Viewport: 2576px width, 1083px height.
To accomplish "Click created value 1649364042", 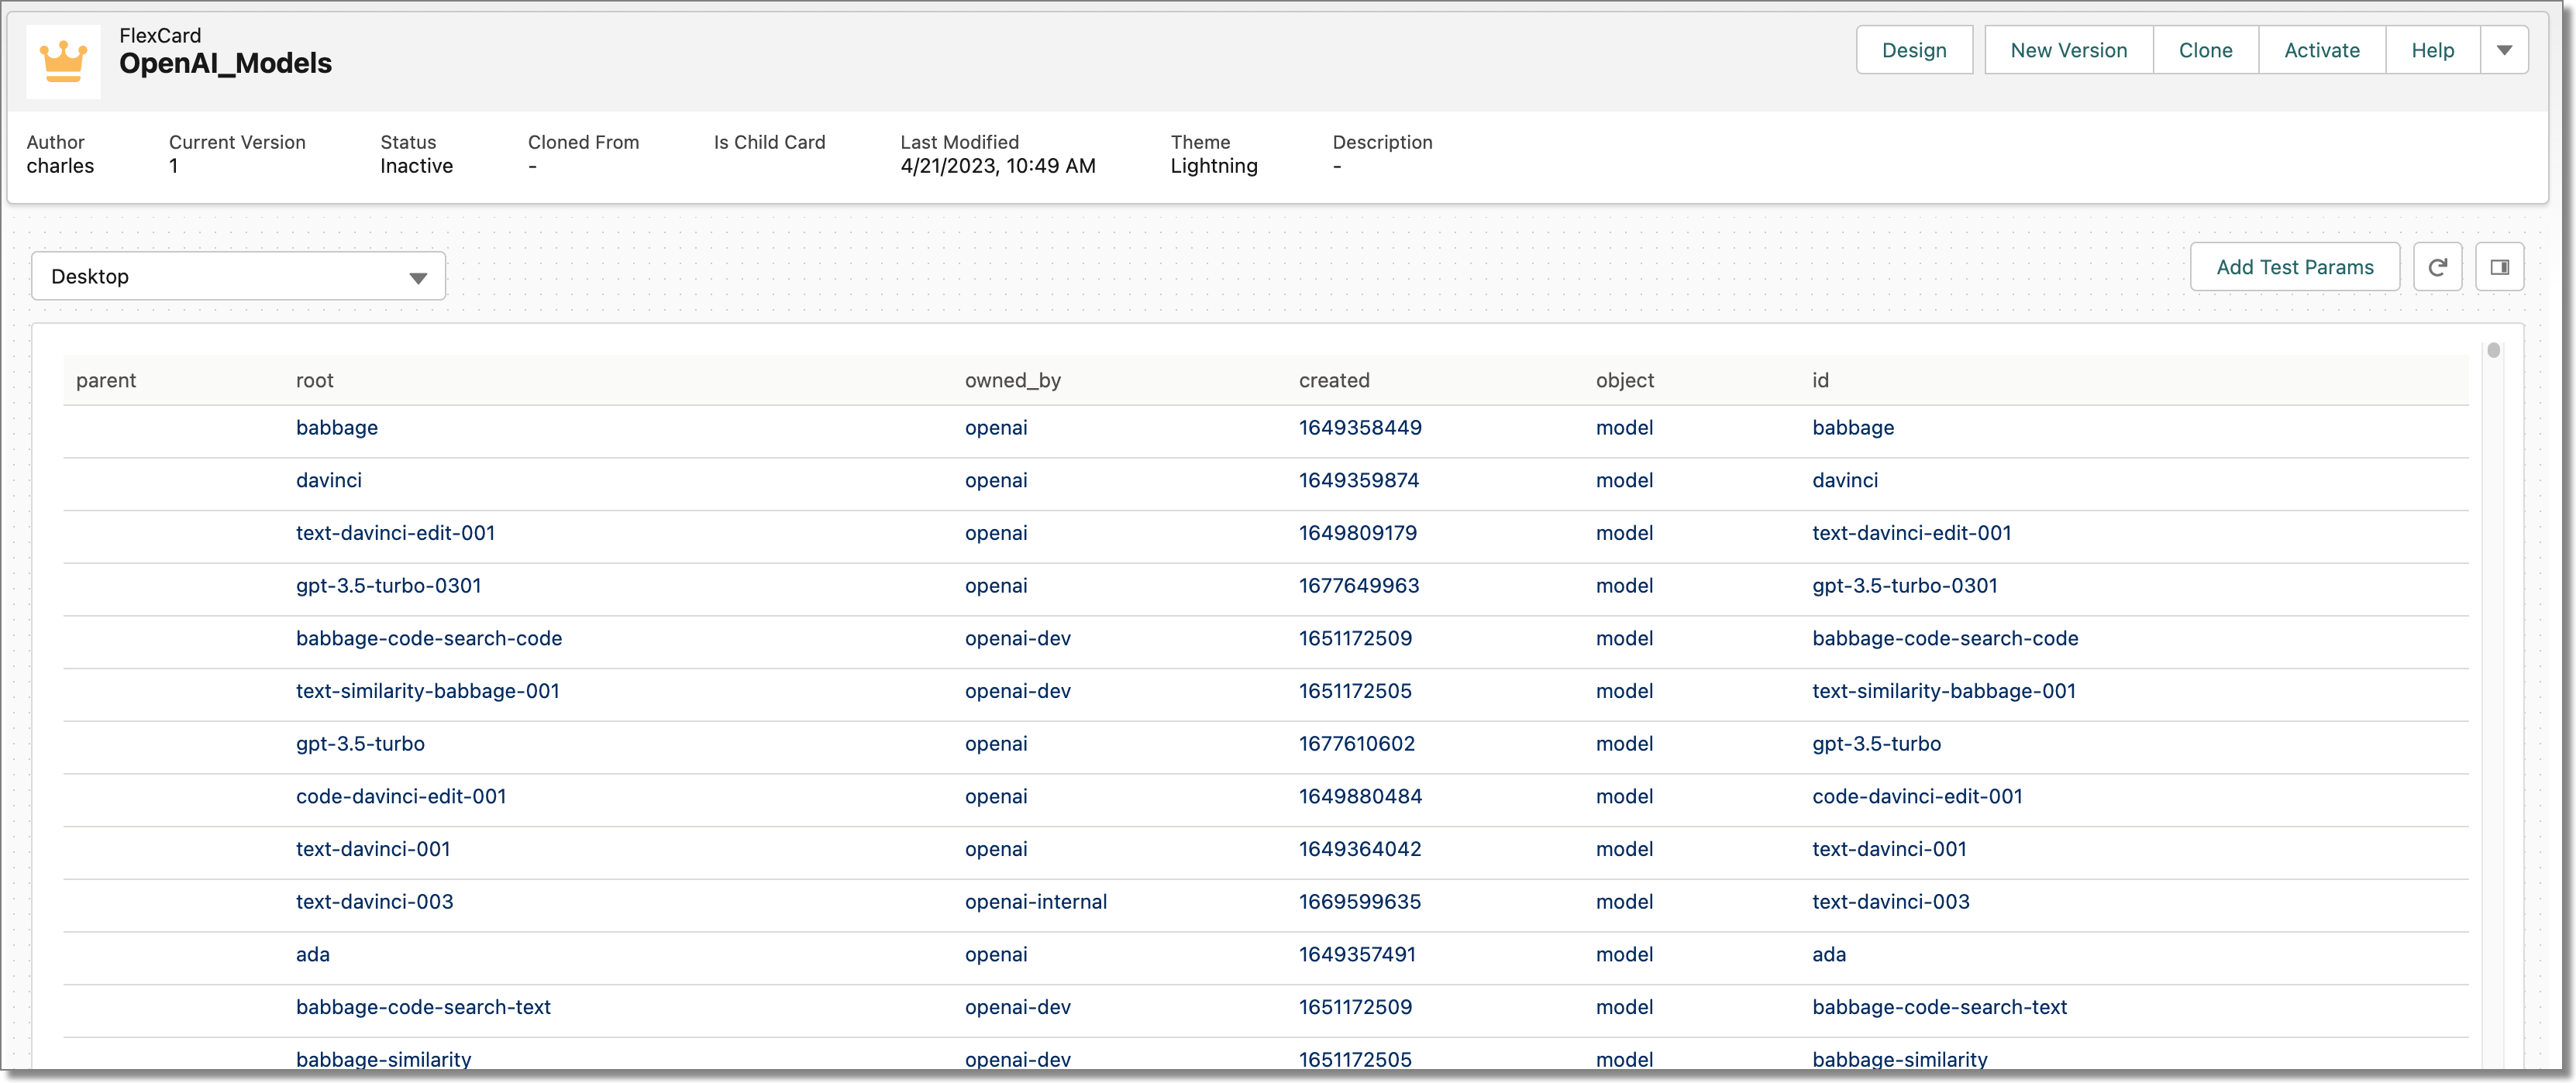I will pyautogui.click(x=1360, y=849).
